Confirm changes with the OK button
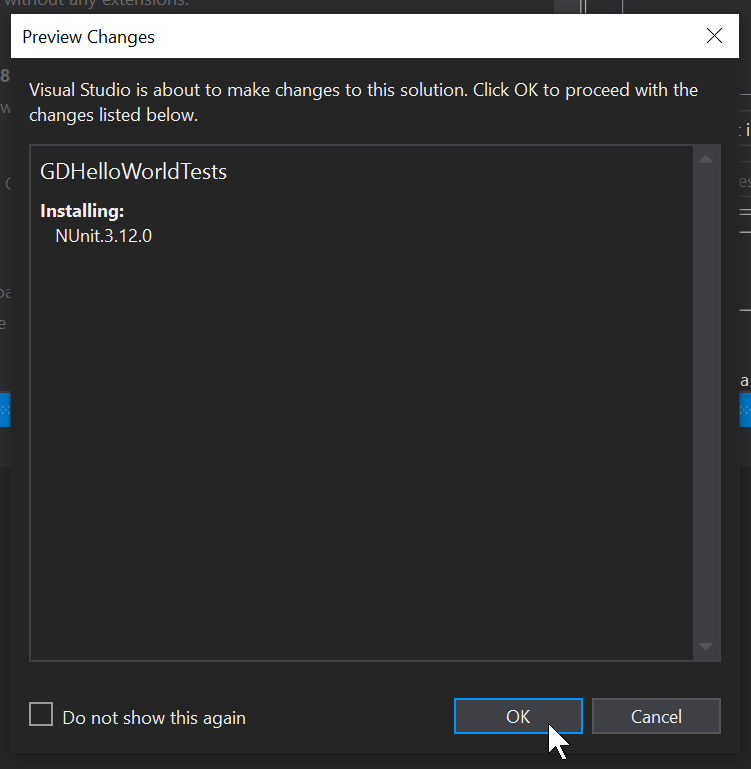The height and width of the screenshot is (769, 751). click(518, 716)
